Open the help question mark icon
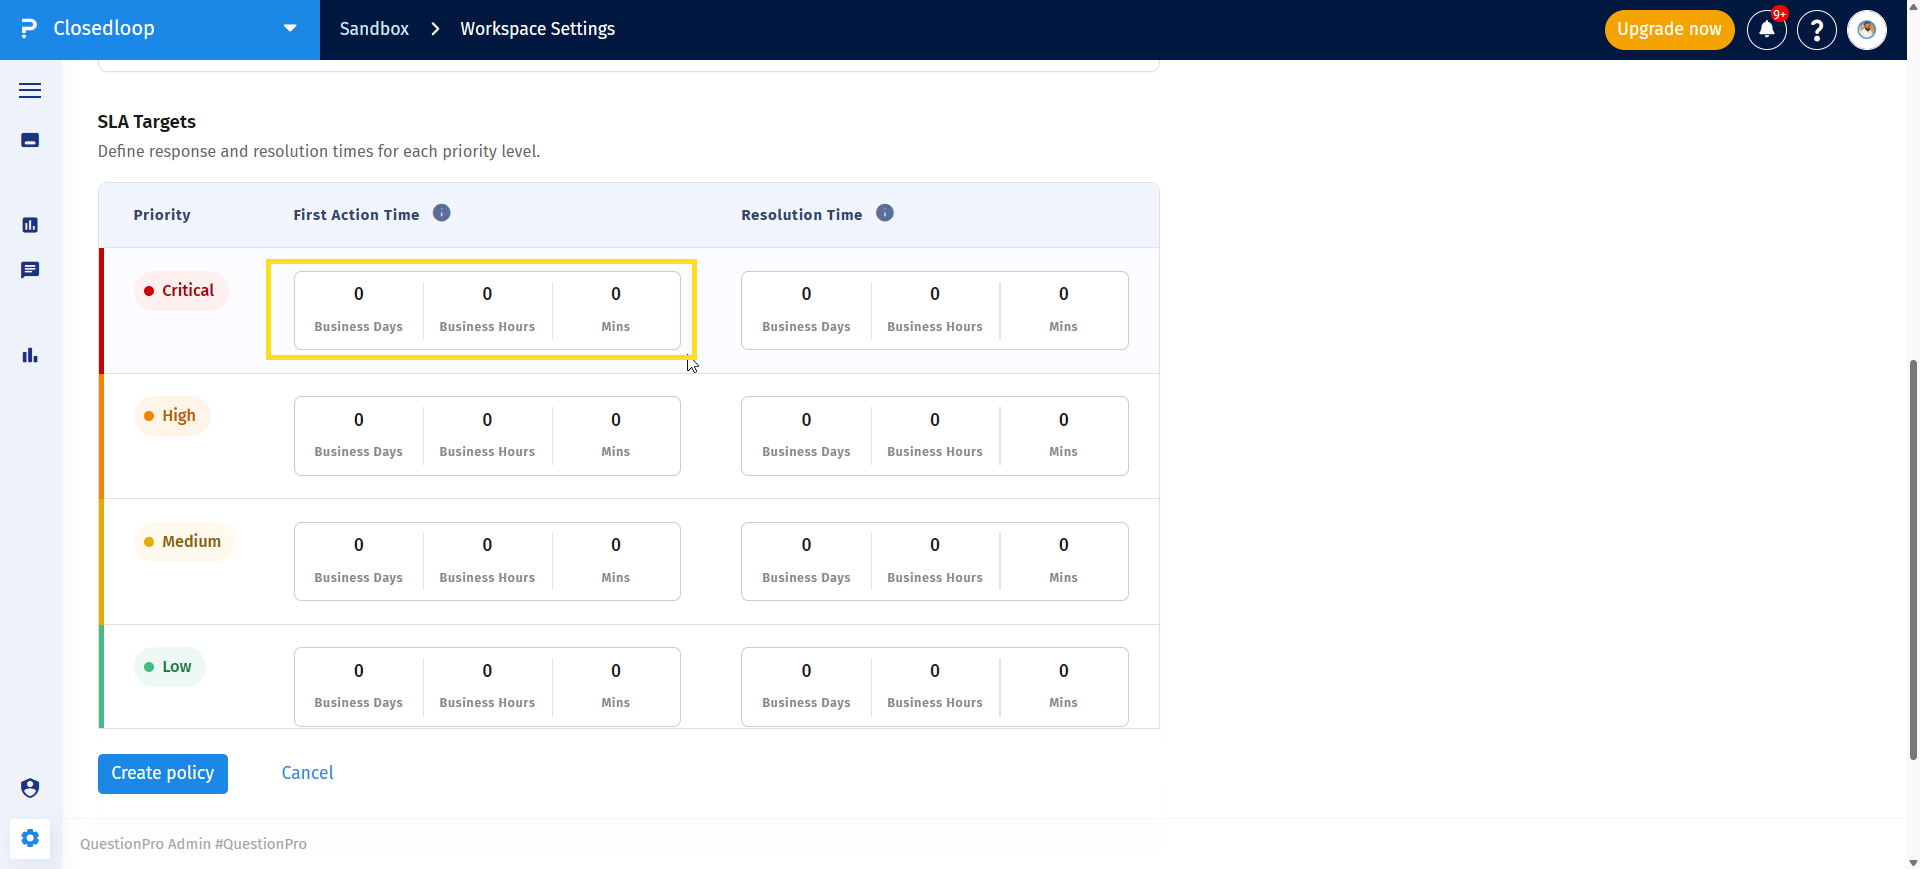Viewport: 1920px width, 869px height. point(1817,30)
